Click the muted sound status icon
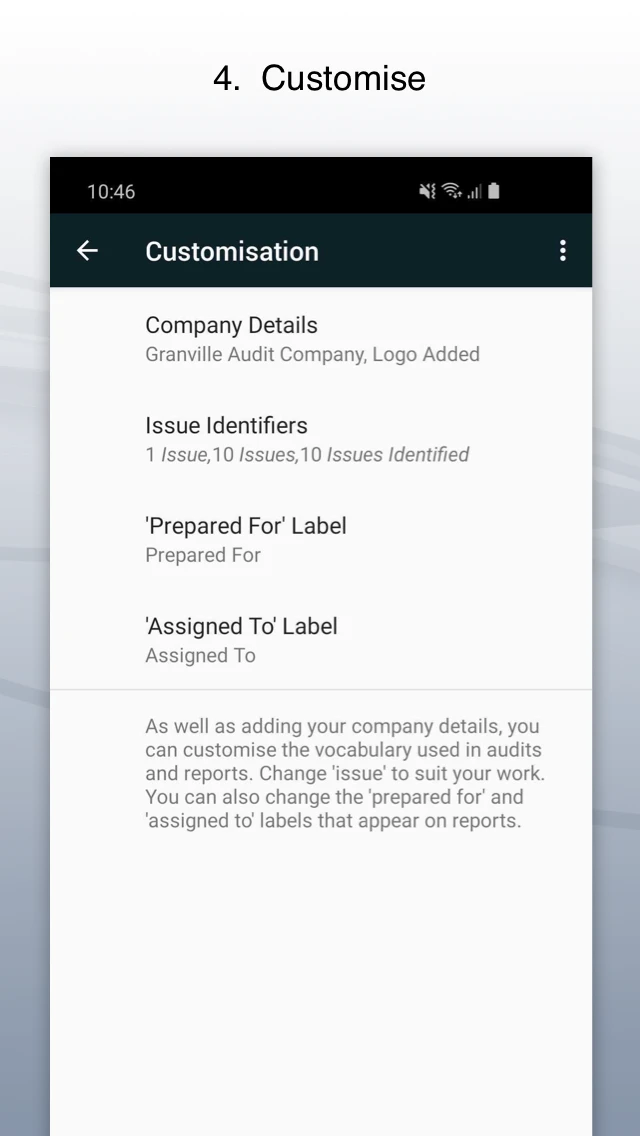Viewport: 640px width, 1136px height. [x=427, y=191]
